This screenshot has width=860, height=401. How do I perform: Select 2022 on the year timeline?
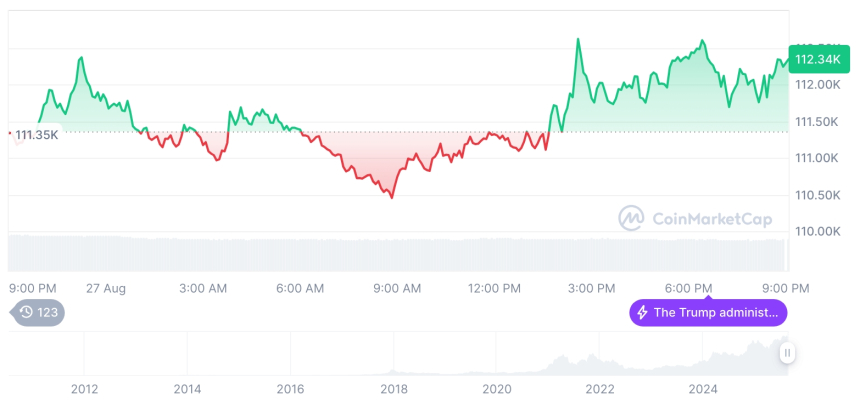(x=599, y=388)
